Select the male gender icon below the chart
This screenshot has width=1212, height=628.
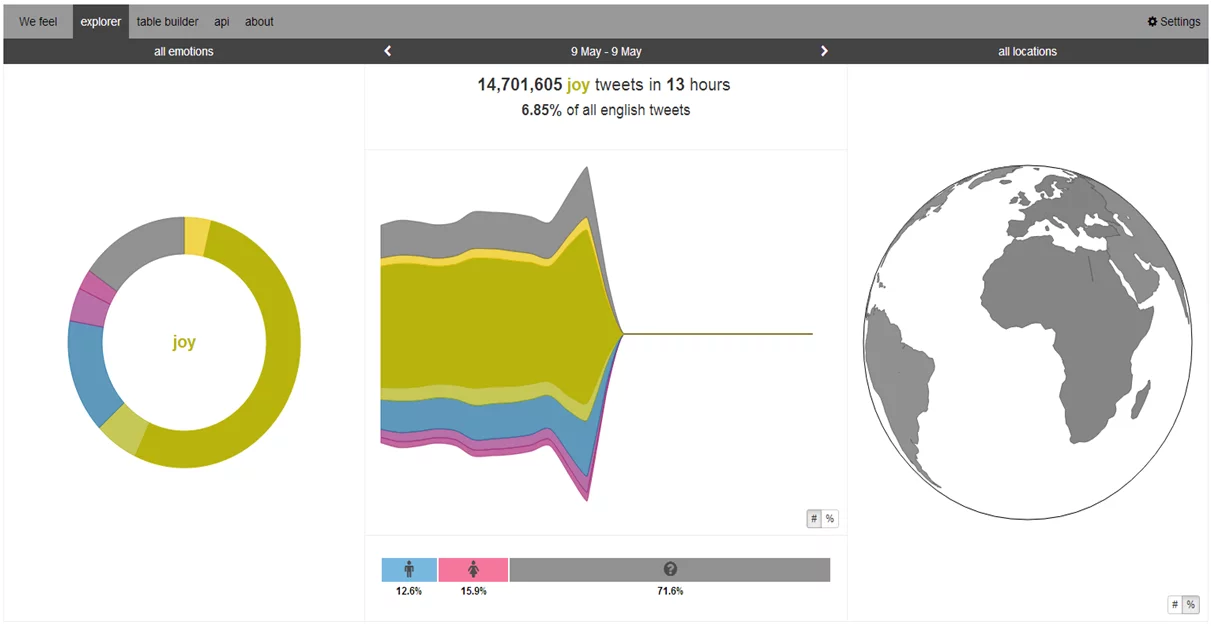point(409,568)
